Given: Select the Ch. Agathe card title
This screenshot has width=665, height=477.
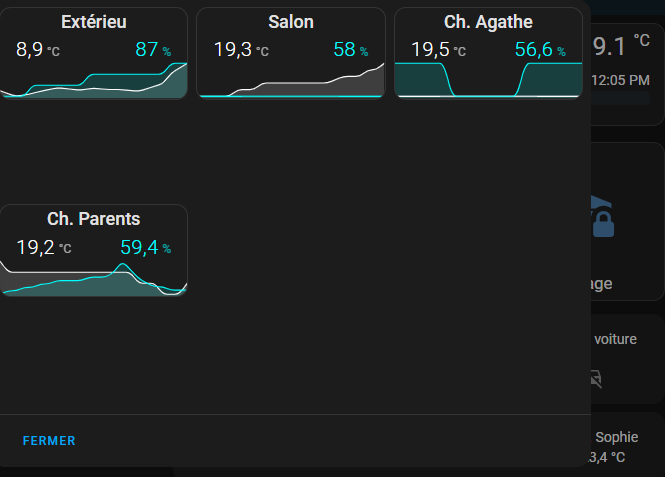Looking at the screenshot, I should [488, 22].
